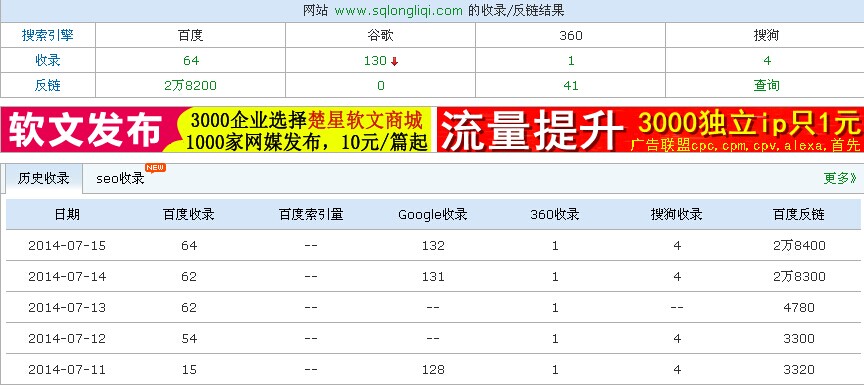
Task: Click the 收录 row label
Action: click(x=47, y=61)
